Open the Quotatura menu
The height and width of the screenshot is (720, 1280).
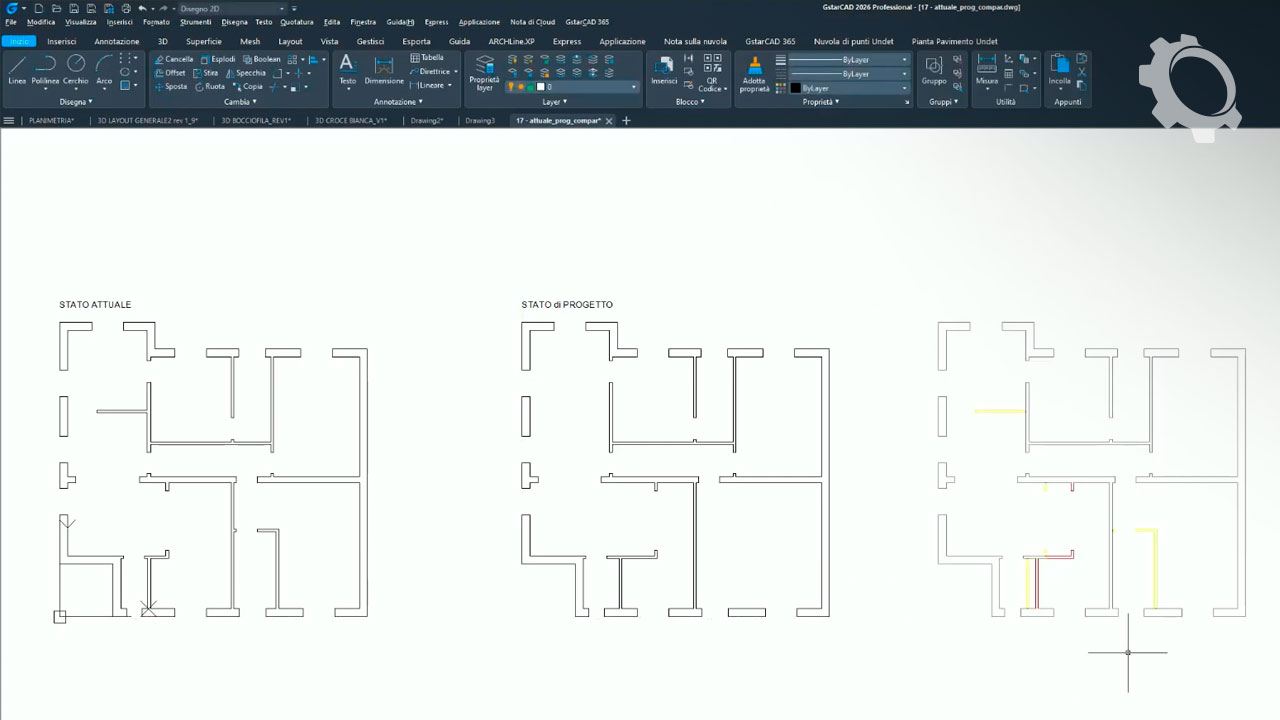[x=296, y=22]
